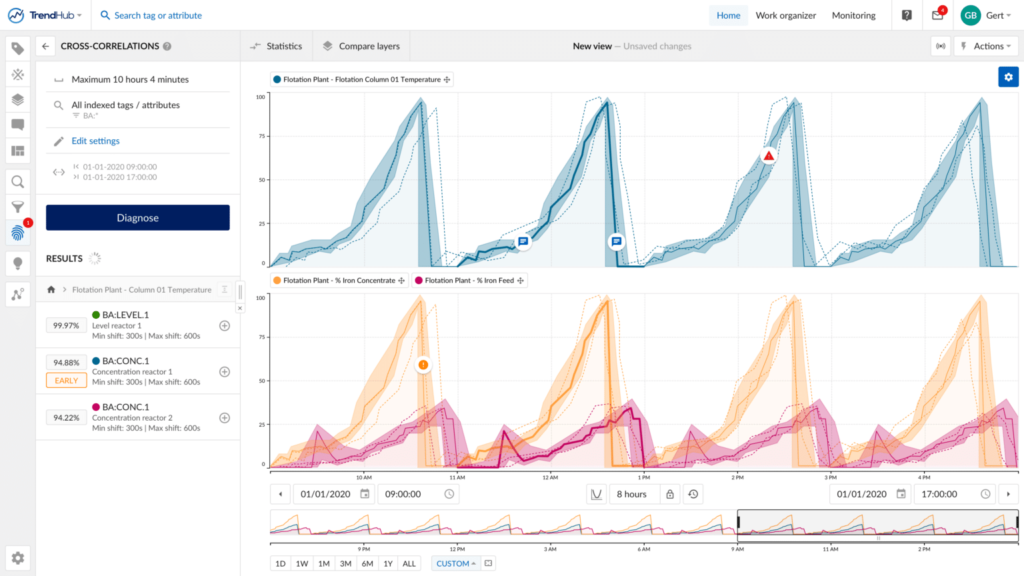This screenshot has width=1024, height=576.
Task: Open the Statistics tab
Action: click(276, 46)
